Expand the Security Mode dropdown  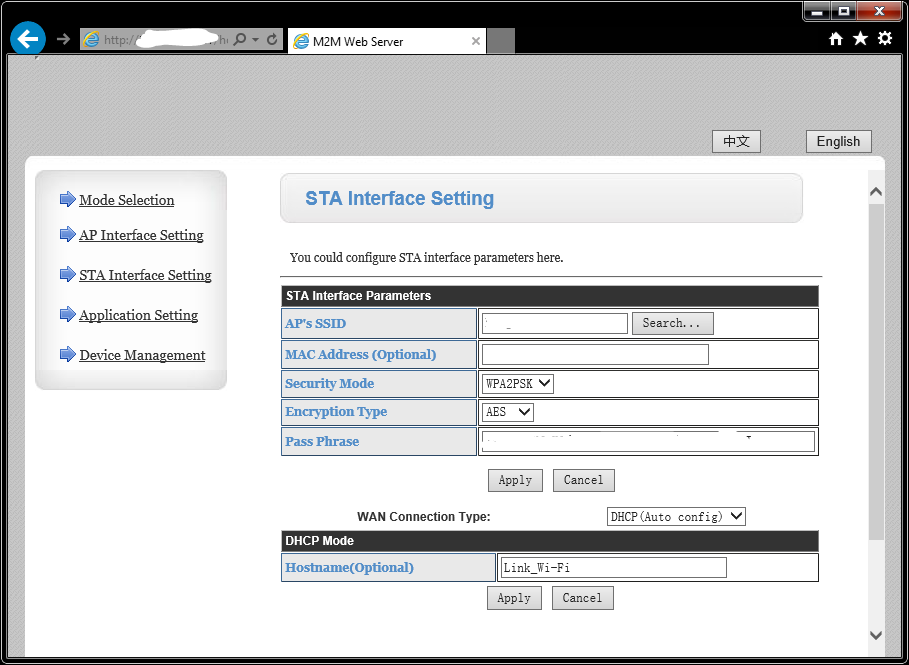point(517,384)
